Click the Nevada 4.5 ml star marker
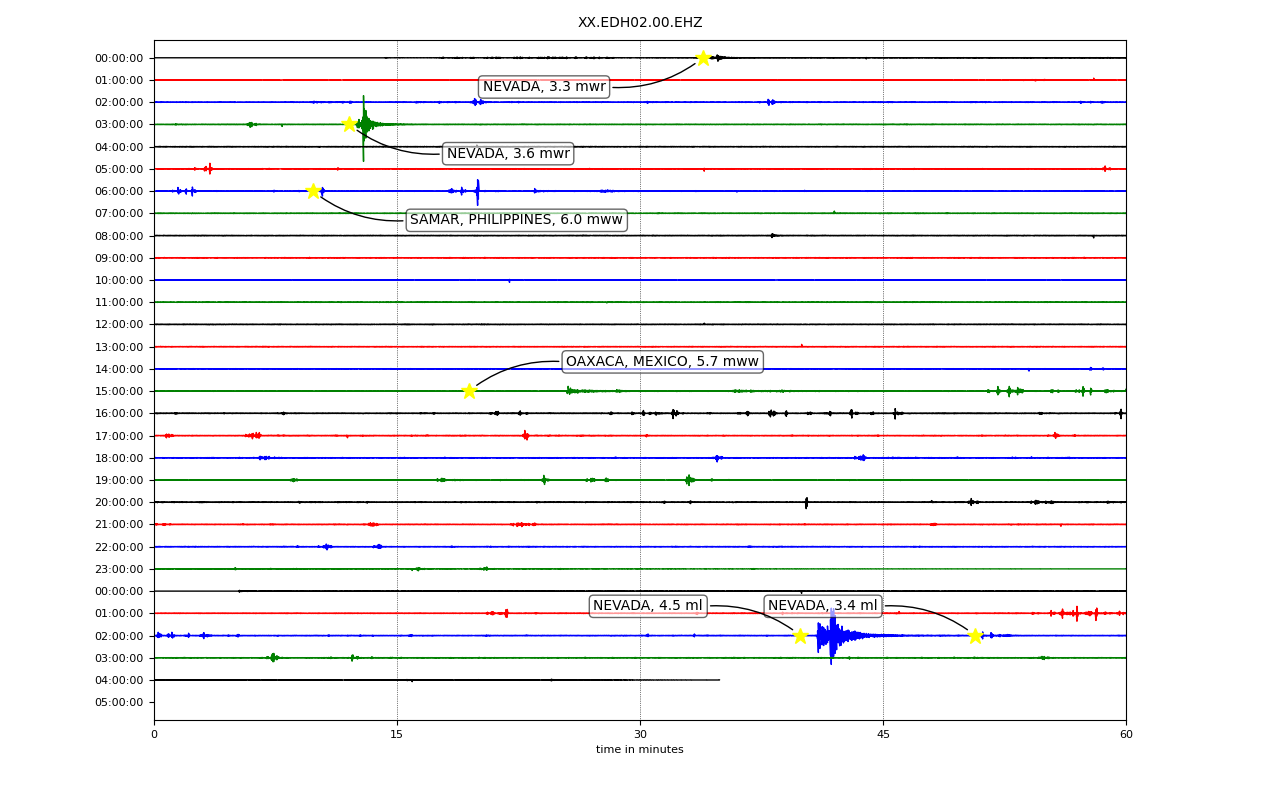 coord(800,636)
